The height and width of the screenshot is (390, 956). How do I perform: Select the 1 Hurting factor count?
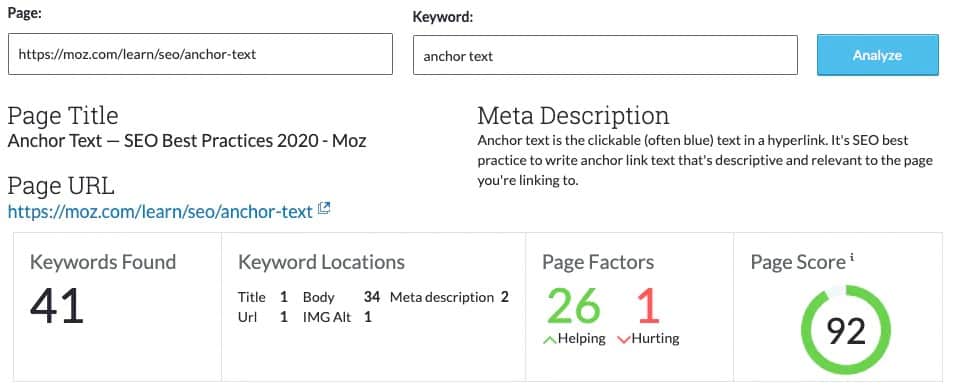pos(649,306)
